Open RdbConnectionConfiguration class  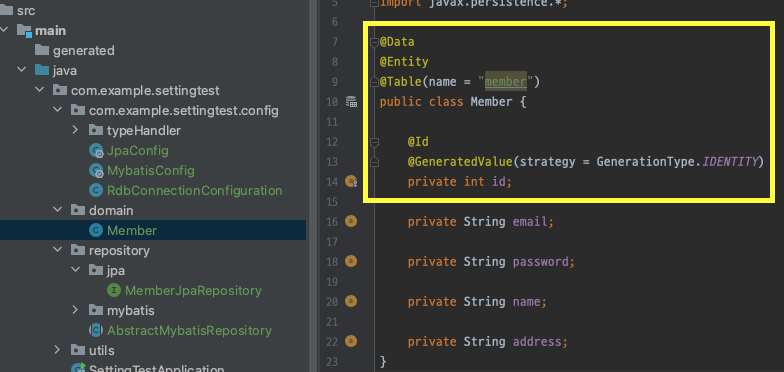click(194, 190)
